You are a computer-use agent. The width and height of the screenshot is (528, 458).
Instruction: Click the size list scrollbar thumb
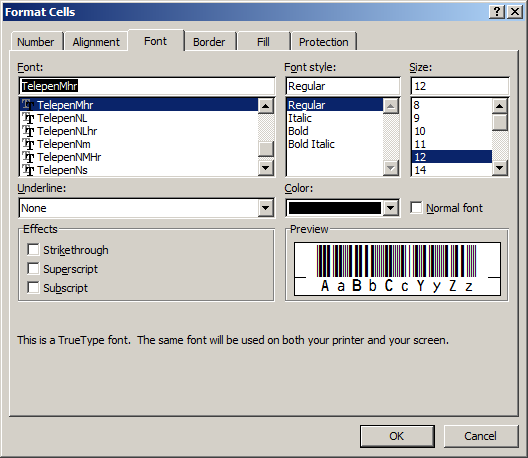coord(500,122)
